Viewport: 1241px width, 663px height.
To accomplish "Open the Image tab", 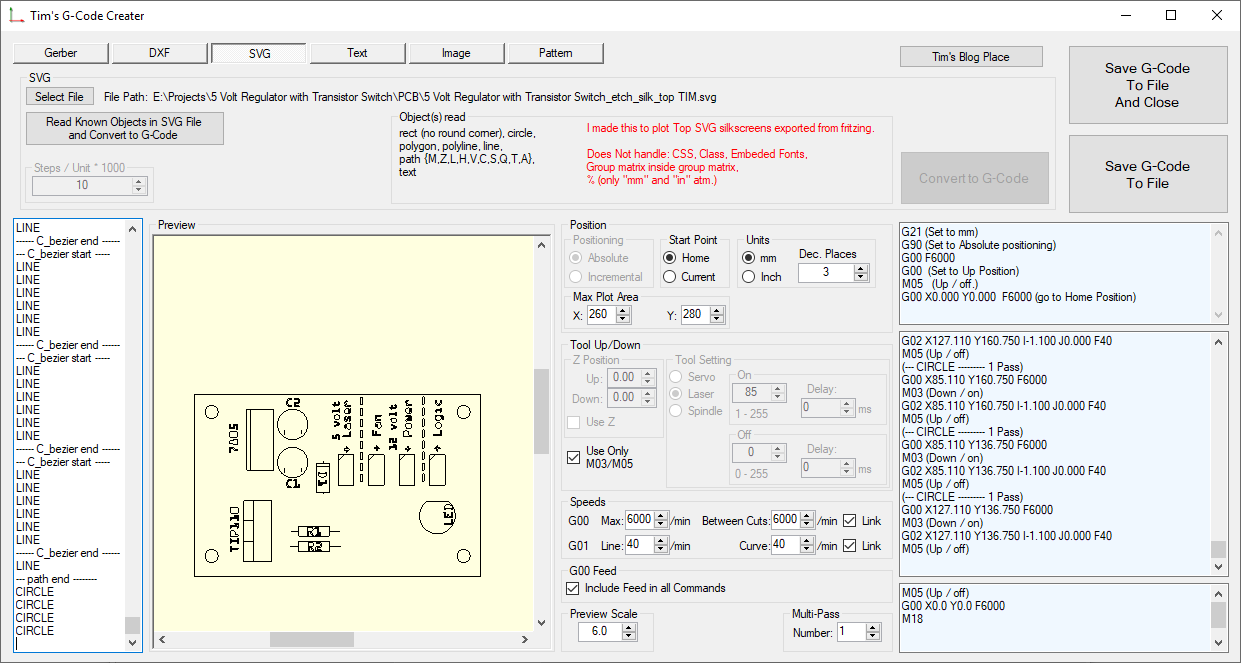I will [456, 53].
